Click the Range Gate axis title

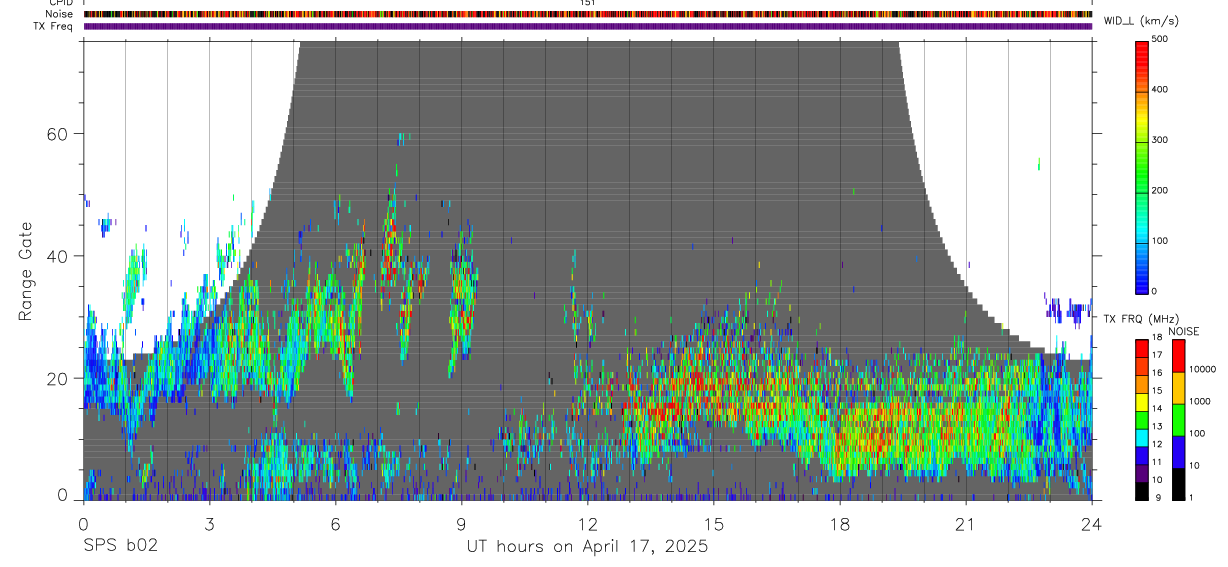click(x=25, y=272)
